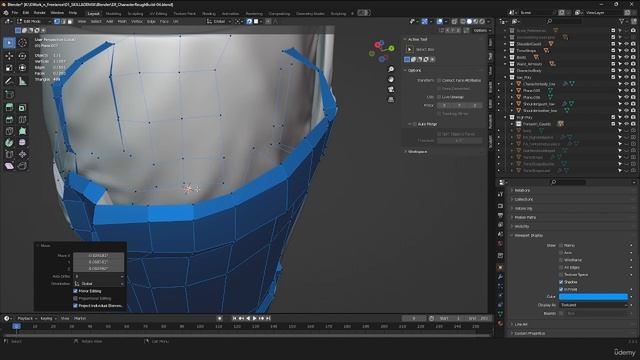Click the blue object Color swatch

coord(593,297)
